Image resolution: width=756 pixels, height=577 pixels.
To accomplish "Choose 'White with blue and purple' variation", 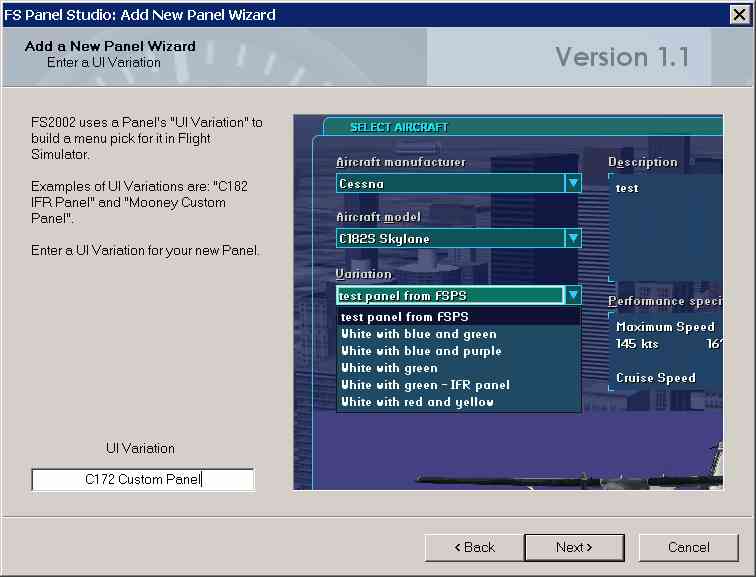I will click(x=459, y=351).
